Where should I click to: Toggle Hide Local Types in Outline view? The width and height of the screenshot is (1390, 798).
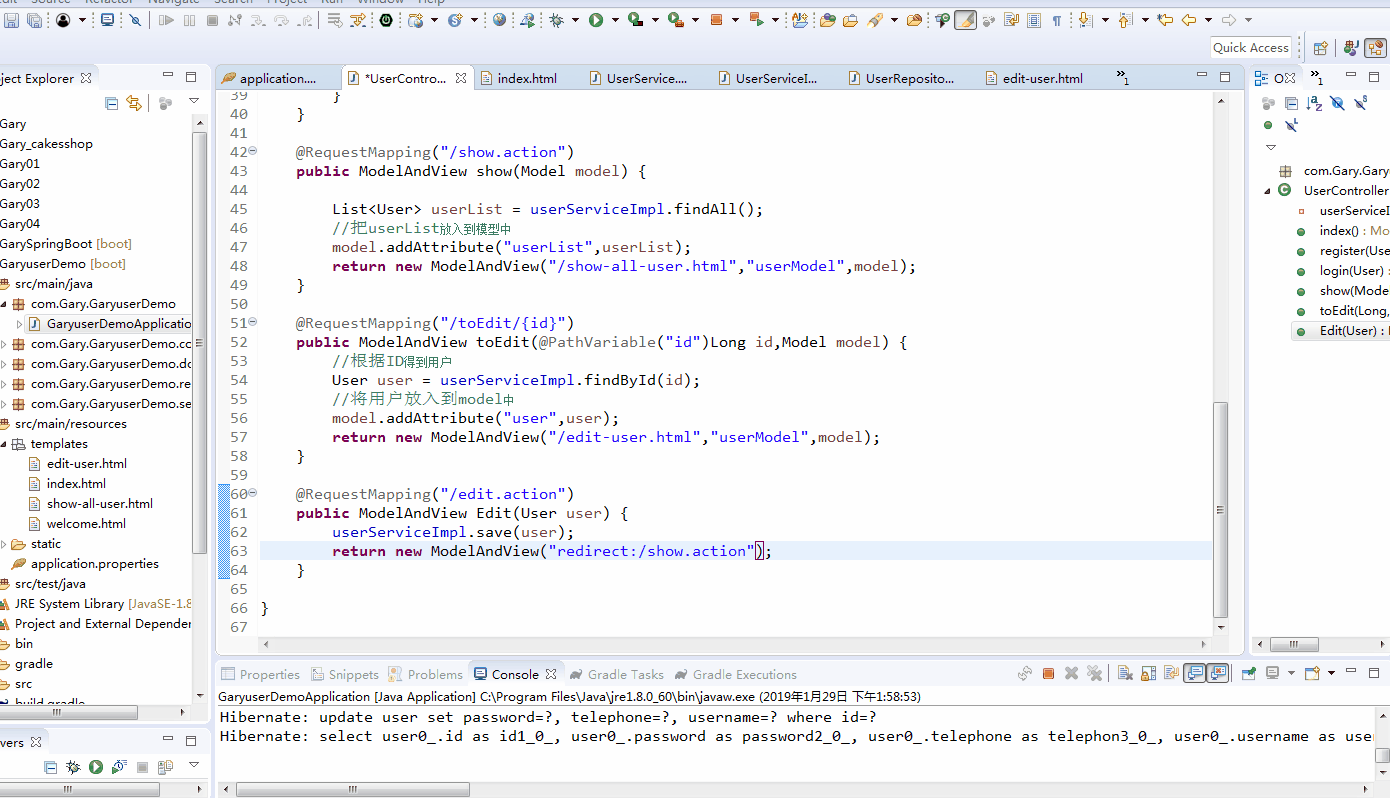[1291, 126]
